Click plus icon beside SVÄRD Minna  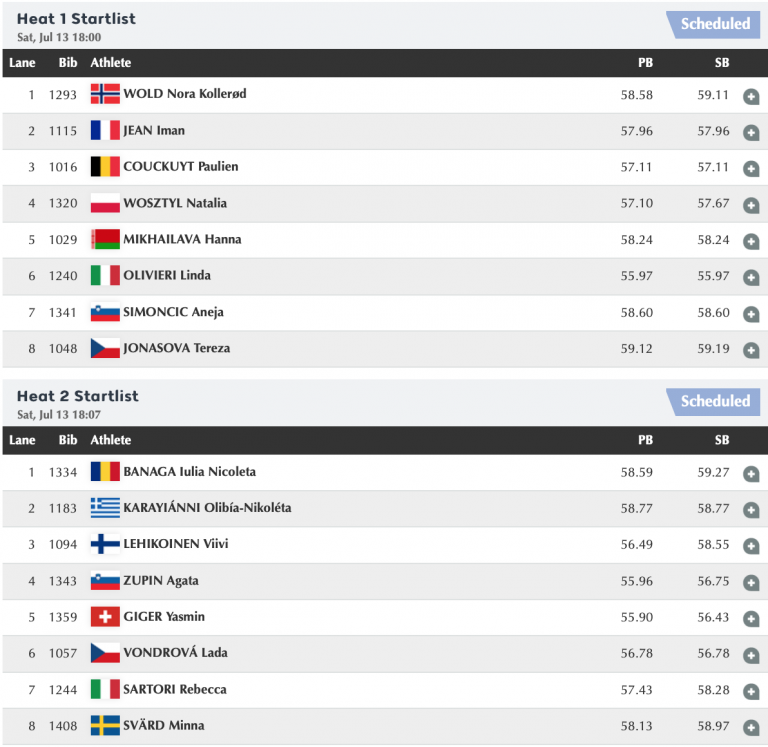(751, 729)
